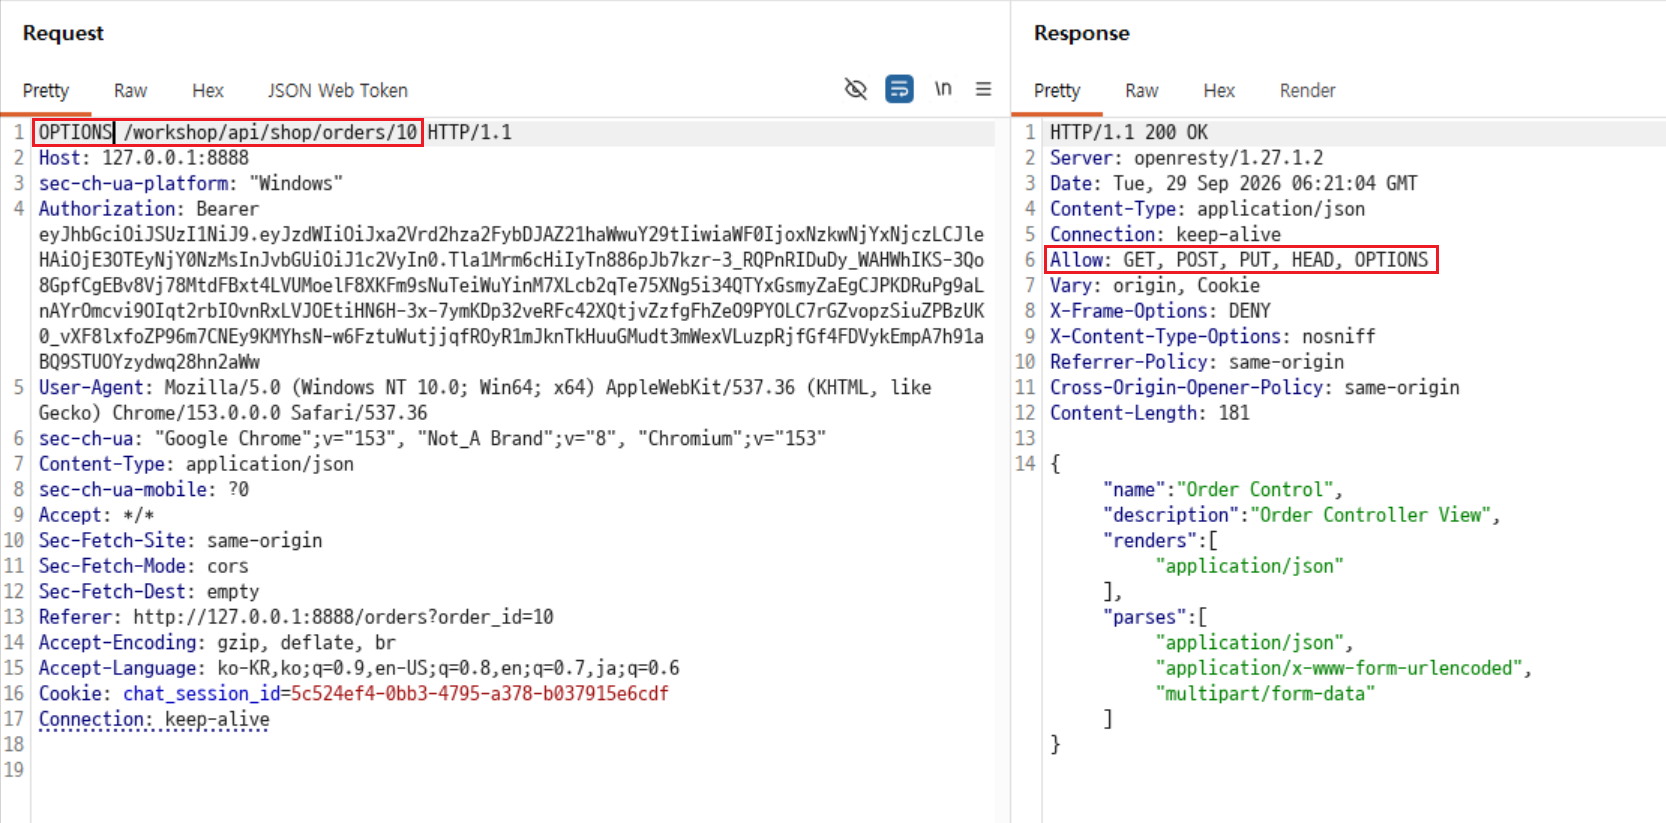Click the Server: openresty/1.27.1.2 header
Viewport: 1666px width, 823px height.
1186,158
